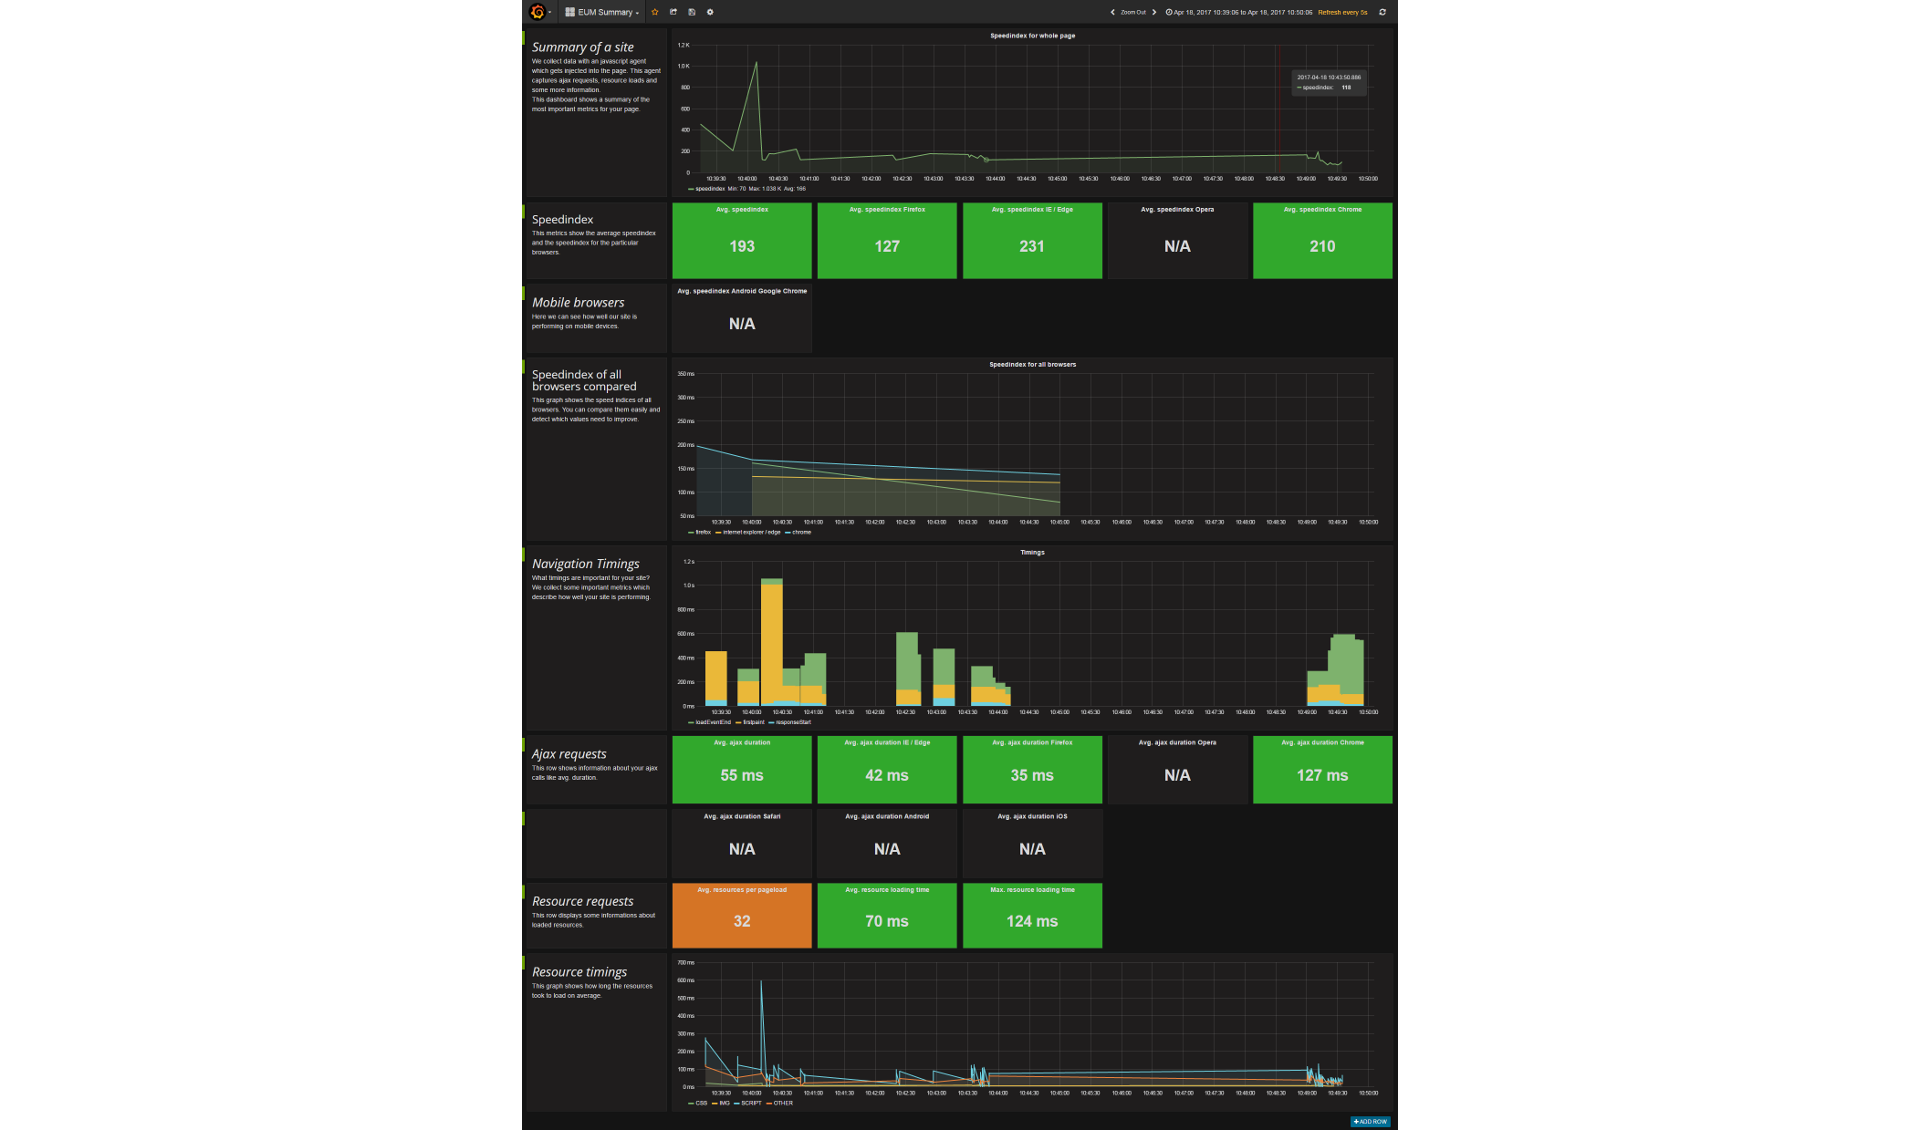
Task: Shift time range back with left arrow
Action: click(1112, 12)
